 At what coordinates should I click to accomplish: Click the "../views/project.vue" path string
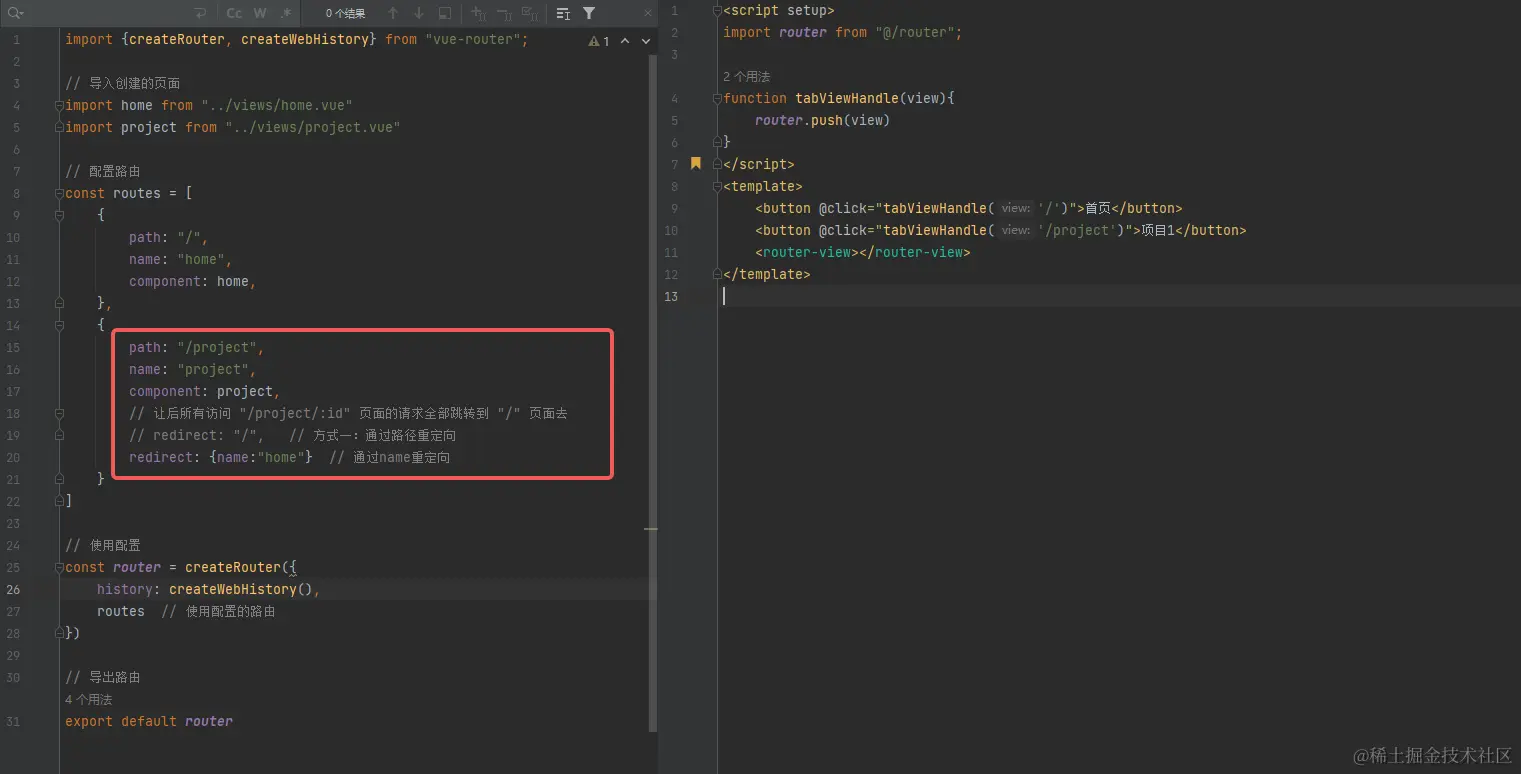click(313, 127)
